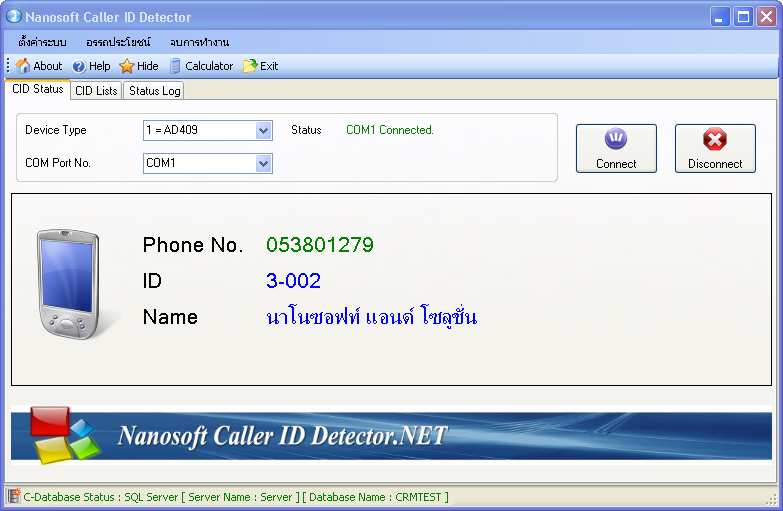Maximize the Caller ID Detector window
Image resolution: width=783 pixels, height=511 pixels.
coord(743,16)
